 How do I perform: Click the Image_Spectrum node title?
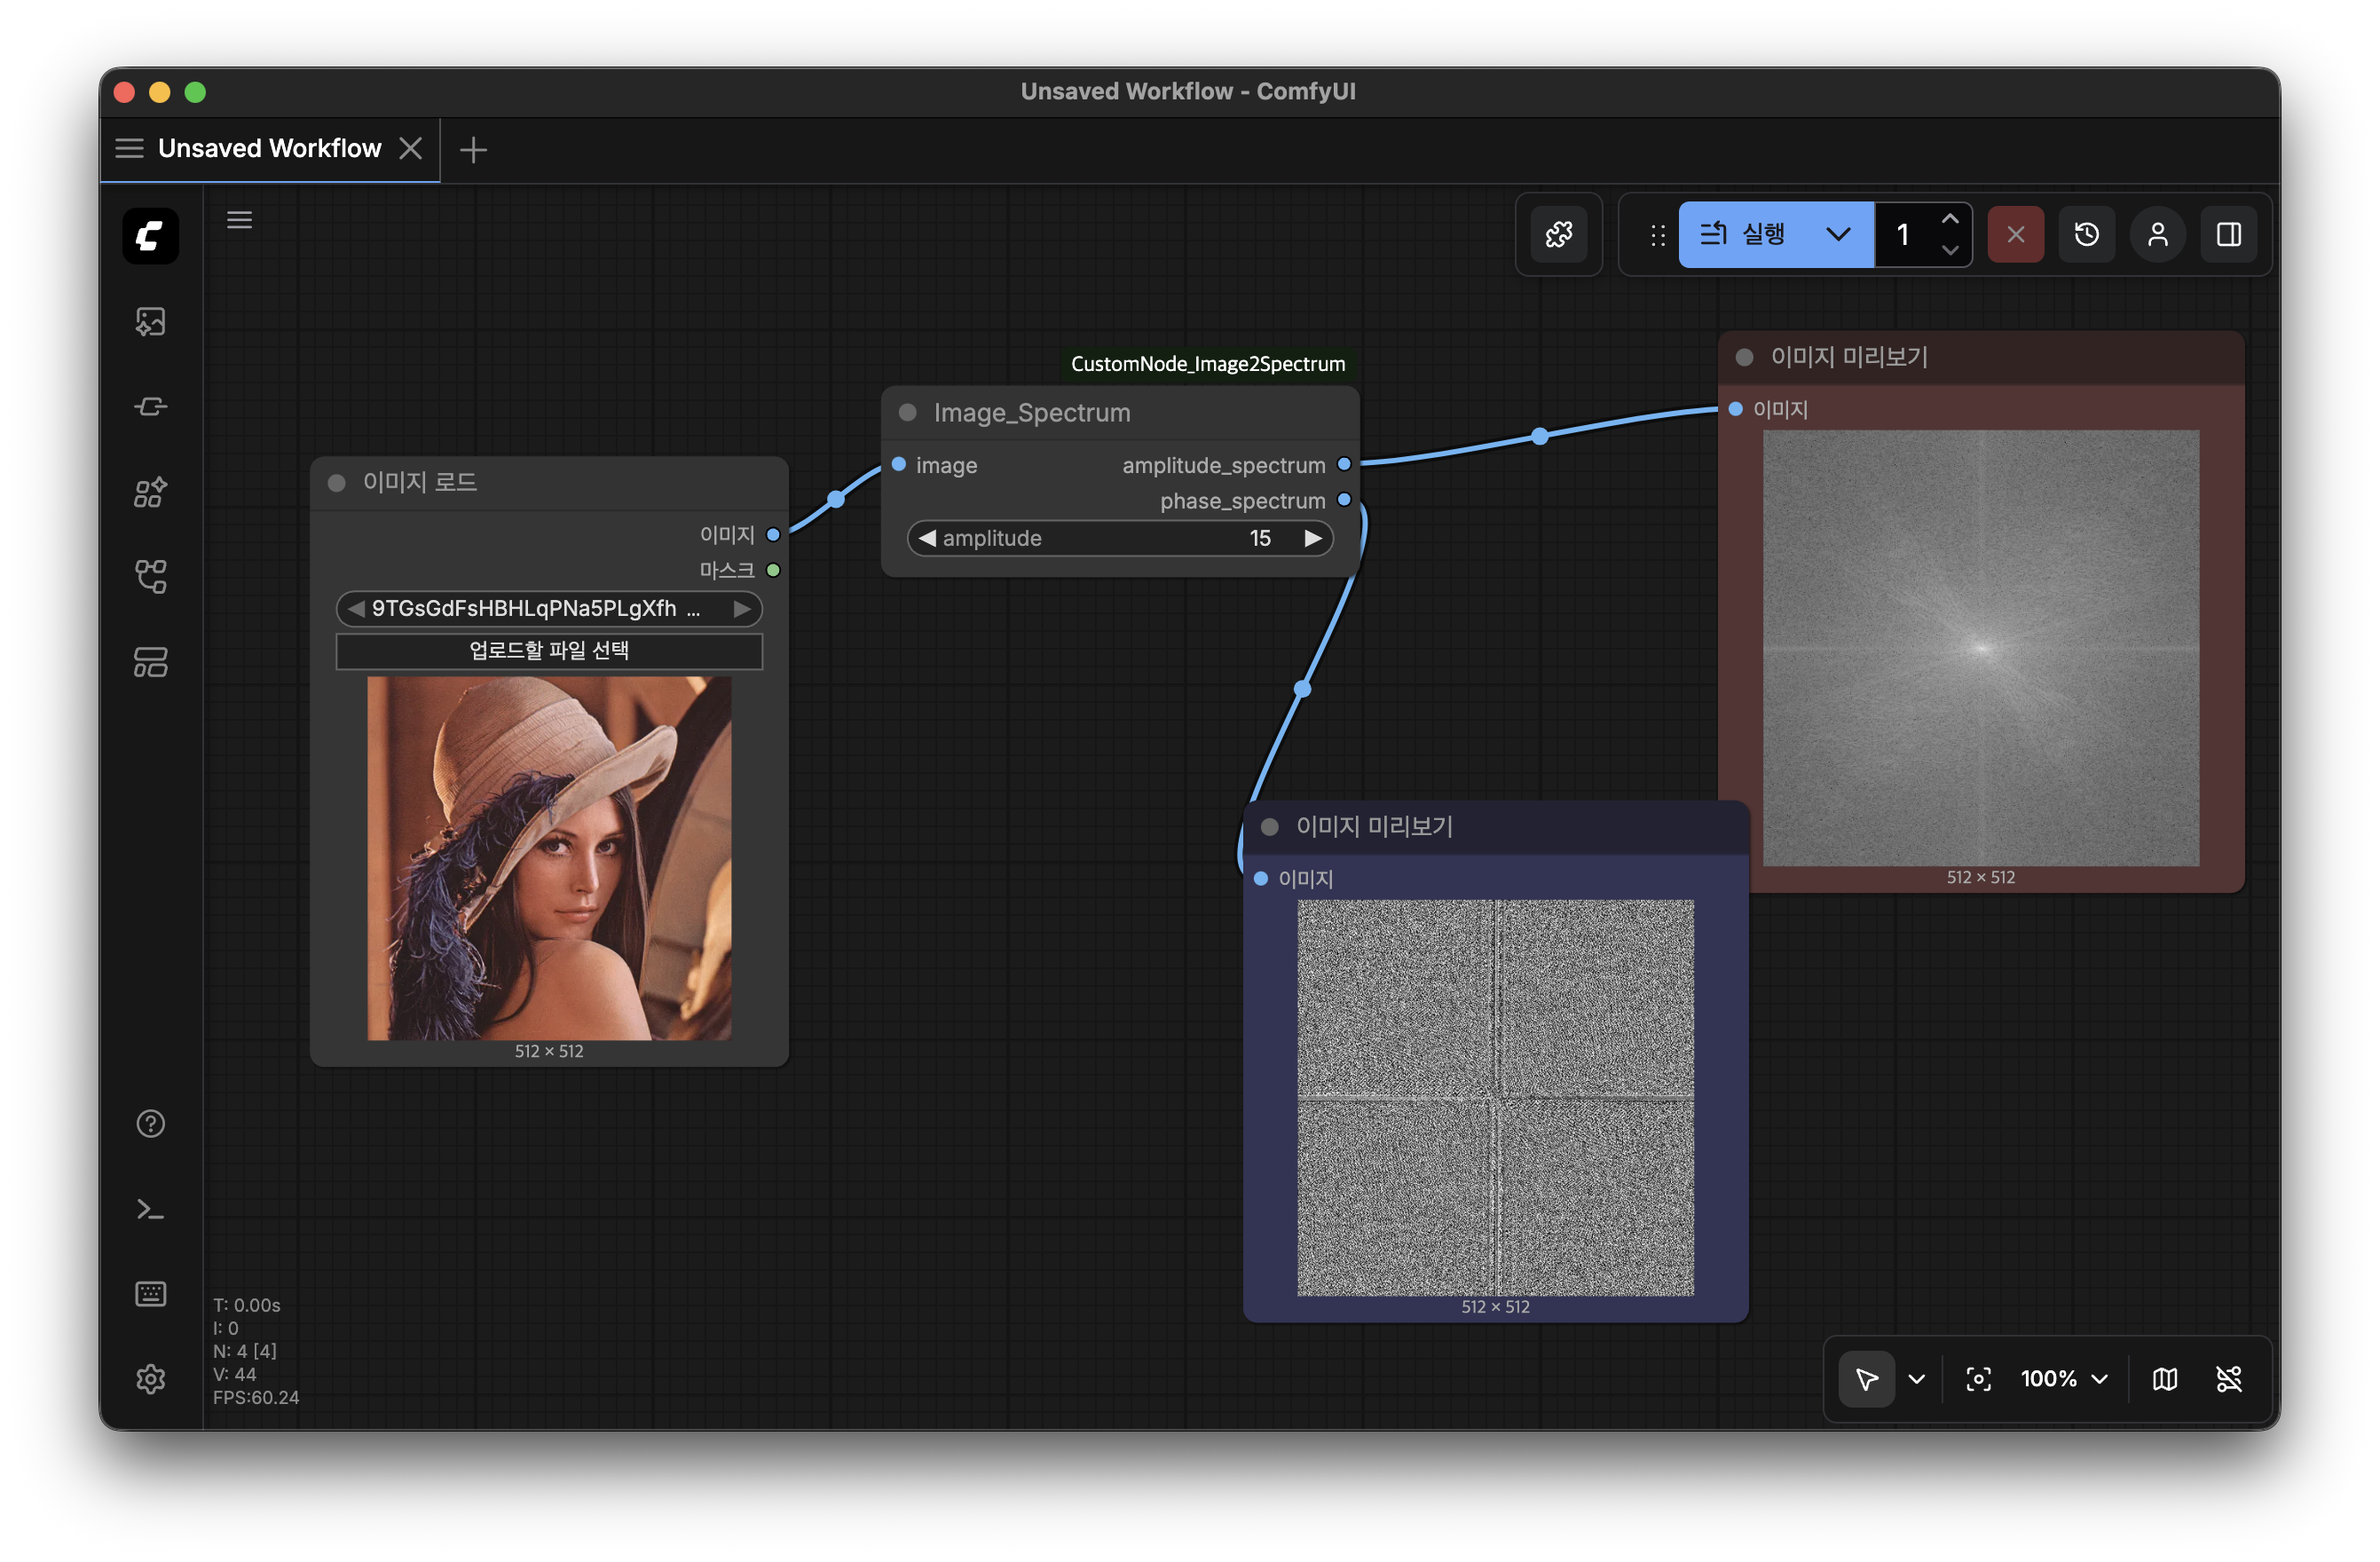click(x=1032, y=413)
